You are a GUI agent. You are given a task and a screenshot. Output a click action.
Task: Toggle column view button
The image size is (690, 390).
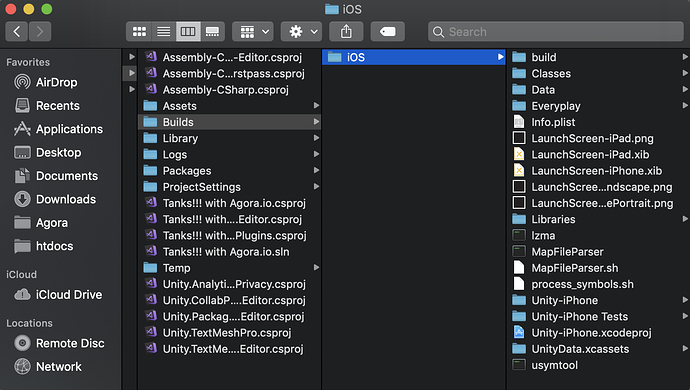click(x=188, y=32)
